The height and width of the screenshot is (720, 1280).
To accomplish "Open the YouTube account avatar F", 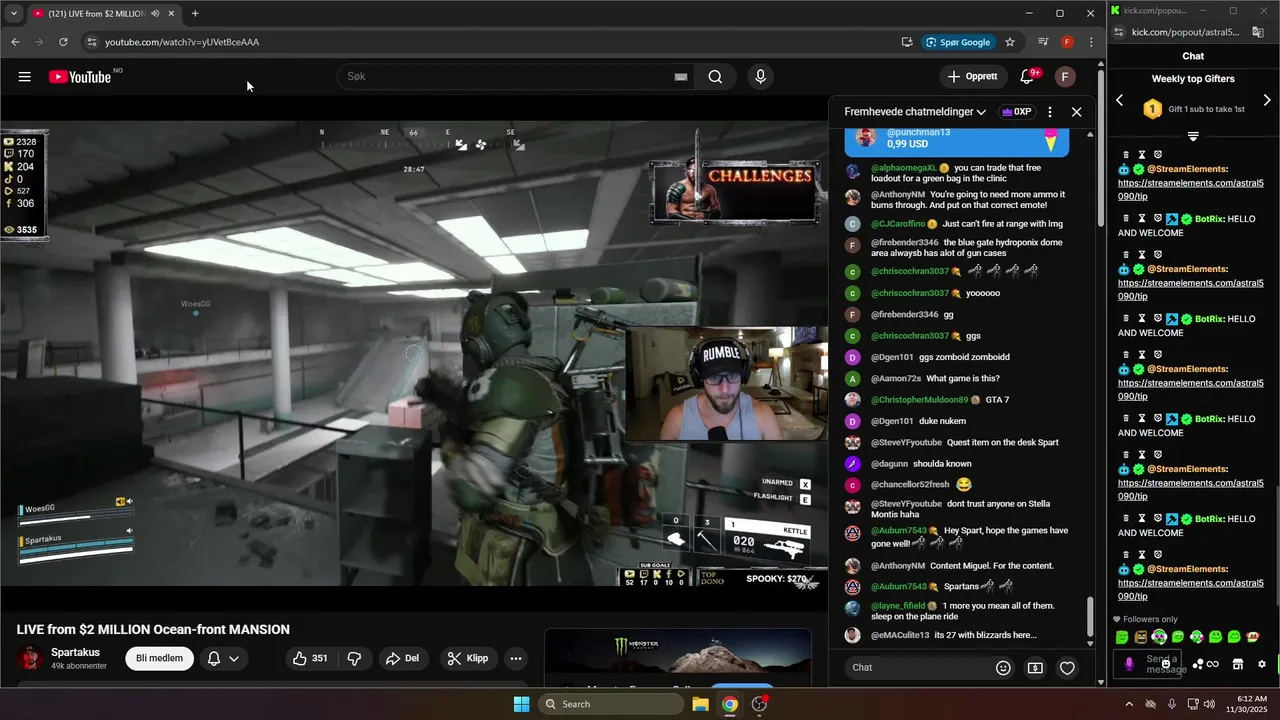I will pyautogui.click(x=1065, y=77).
